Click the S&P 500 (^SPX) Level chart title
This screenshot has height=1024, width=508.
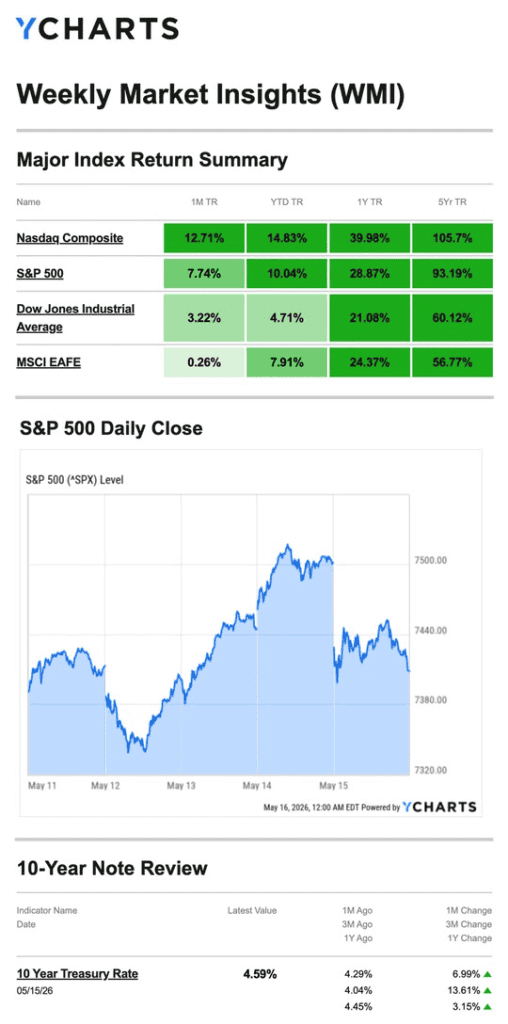coord(74,480)
